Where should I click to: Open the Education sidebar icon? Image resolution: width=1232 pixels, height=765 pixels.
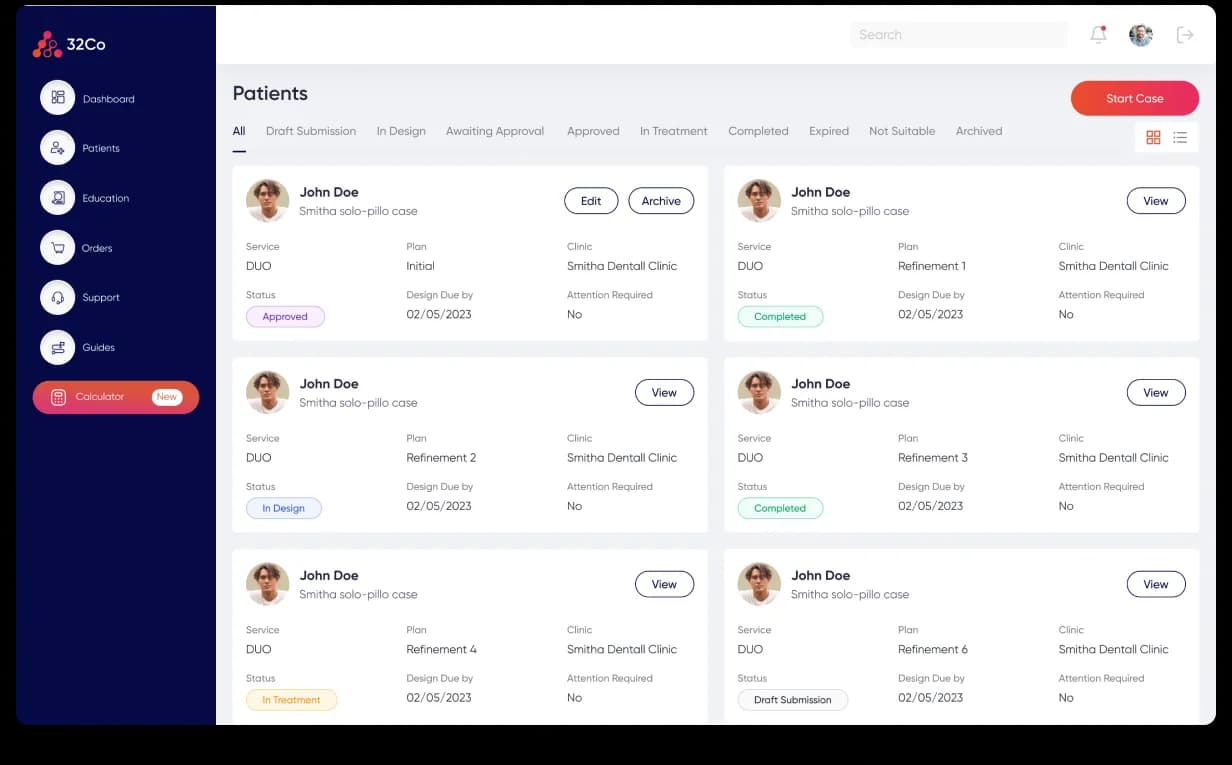click(58, 198)
